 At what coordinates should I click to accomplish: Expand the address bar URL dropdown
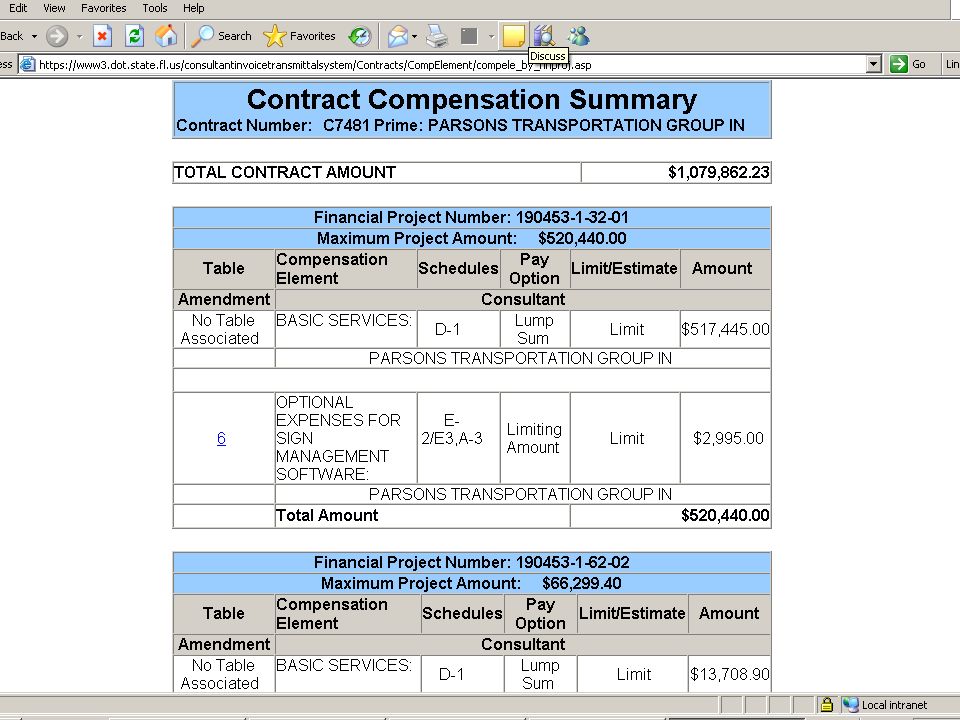[874, 64]
